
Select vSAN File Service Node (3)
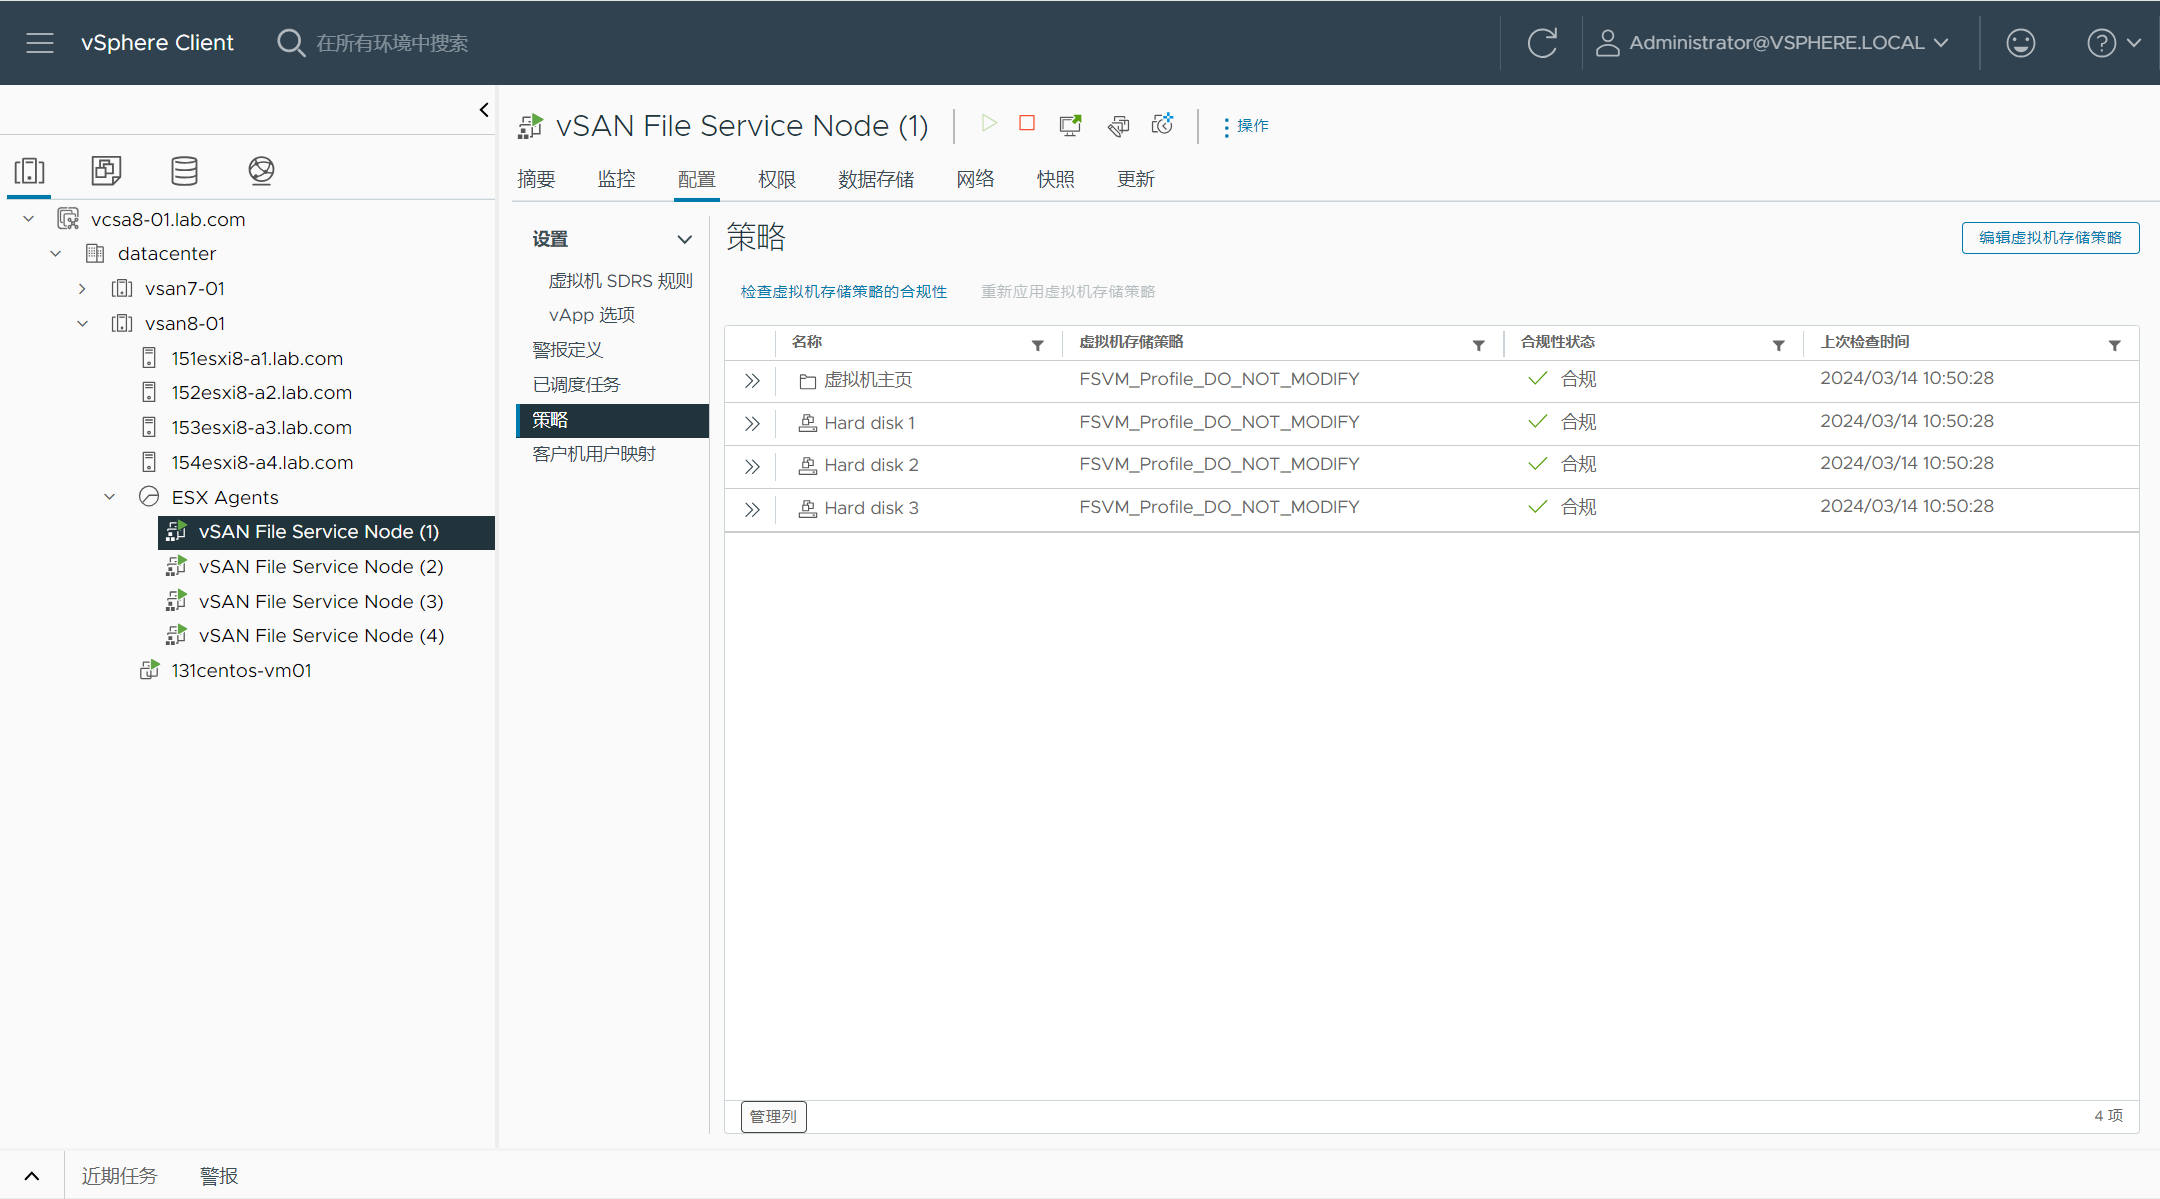click(321, 601)
